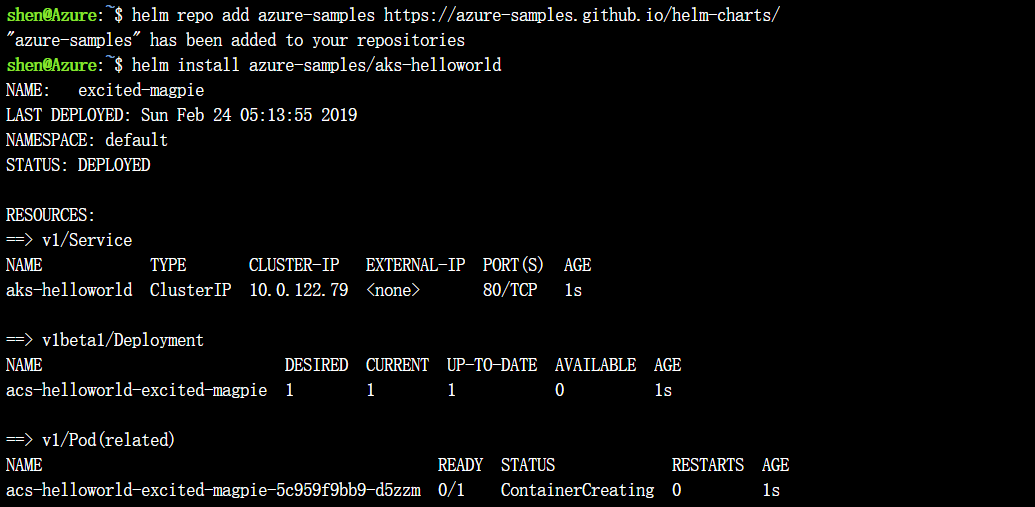Viewport: 1035px width, 507px height.
Task: Click the text "azure-samples/aks-helloworld" in install command
Action: pyautogui.click(x=375, y=65)
